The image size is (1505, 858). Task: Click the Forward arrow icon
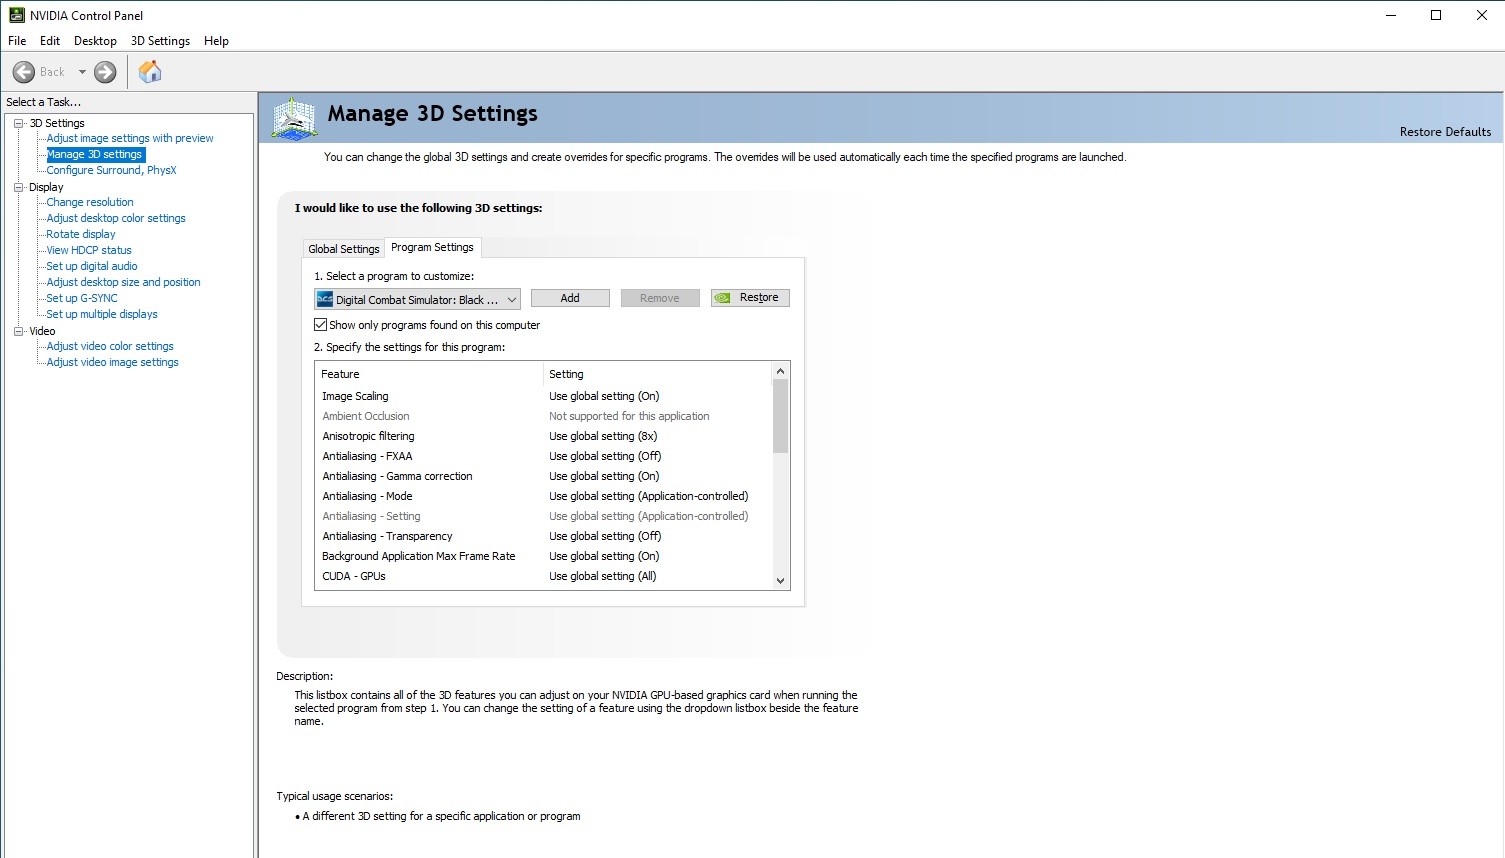(x=105, y=72)
